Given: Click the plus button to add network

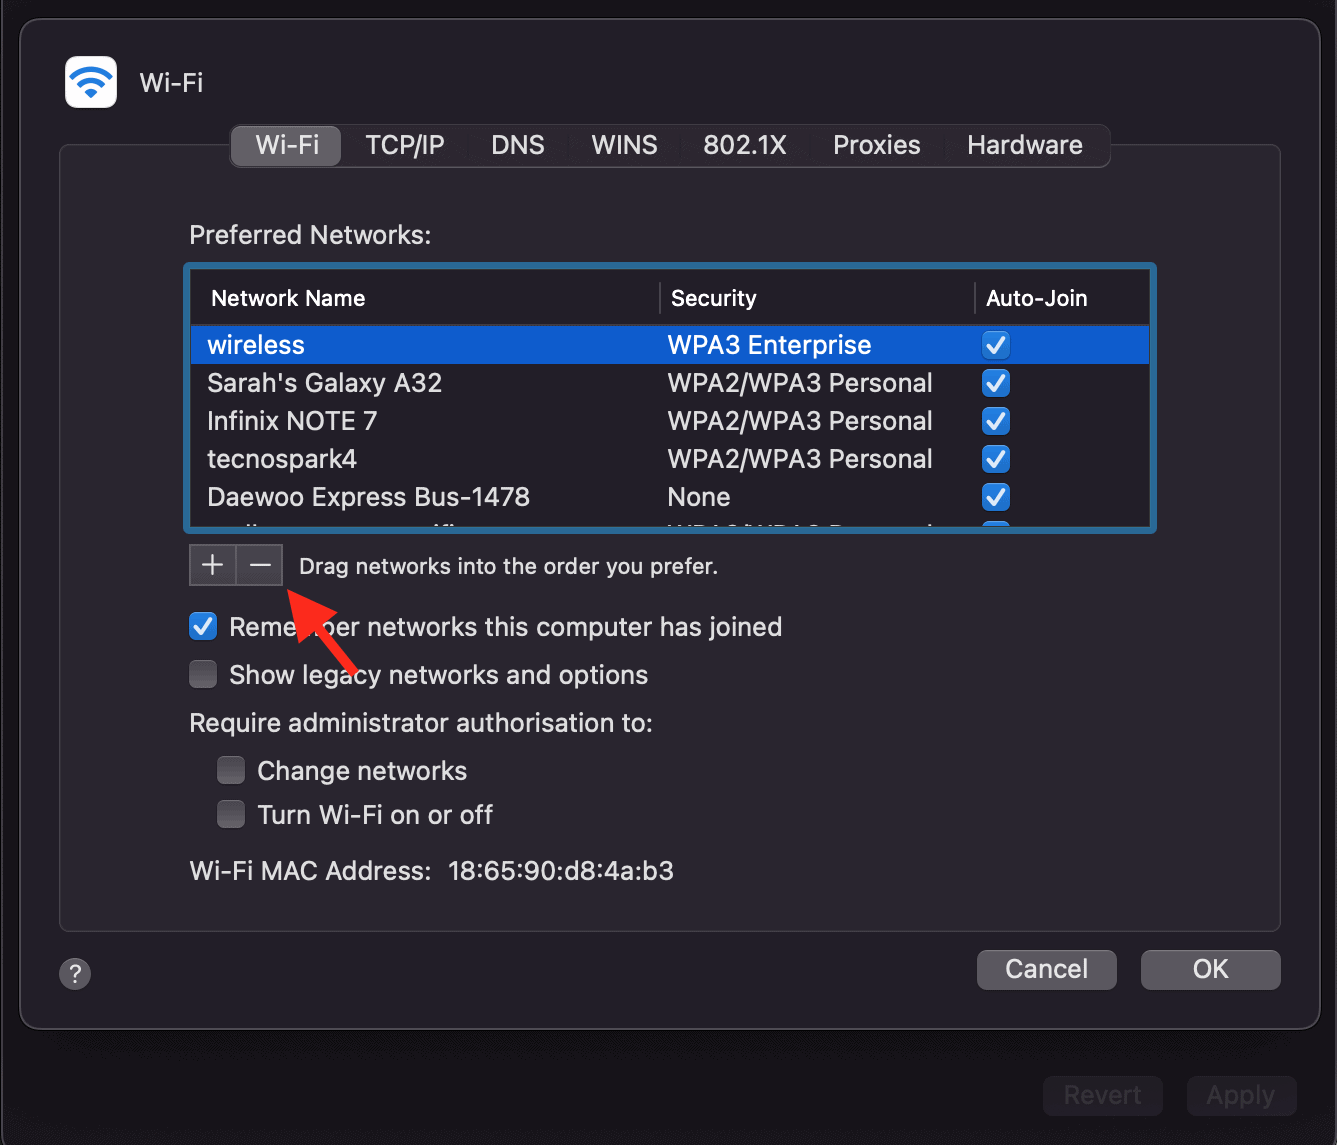Looking at the screenshot, I should point(212,565).
